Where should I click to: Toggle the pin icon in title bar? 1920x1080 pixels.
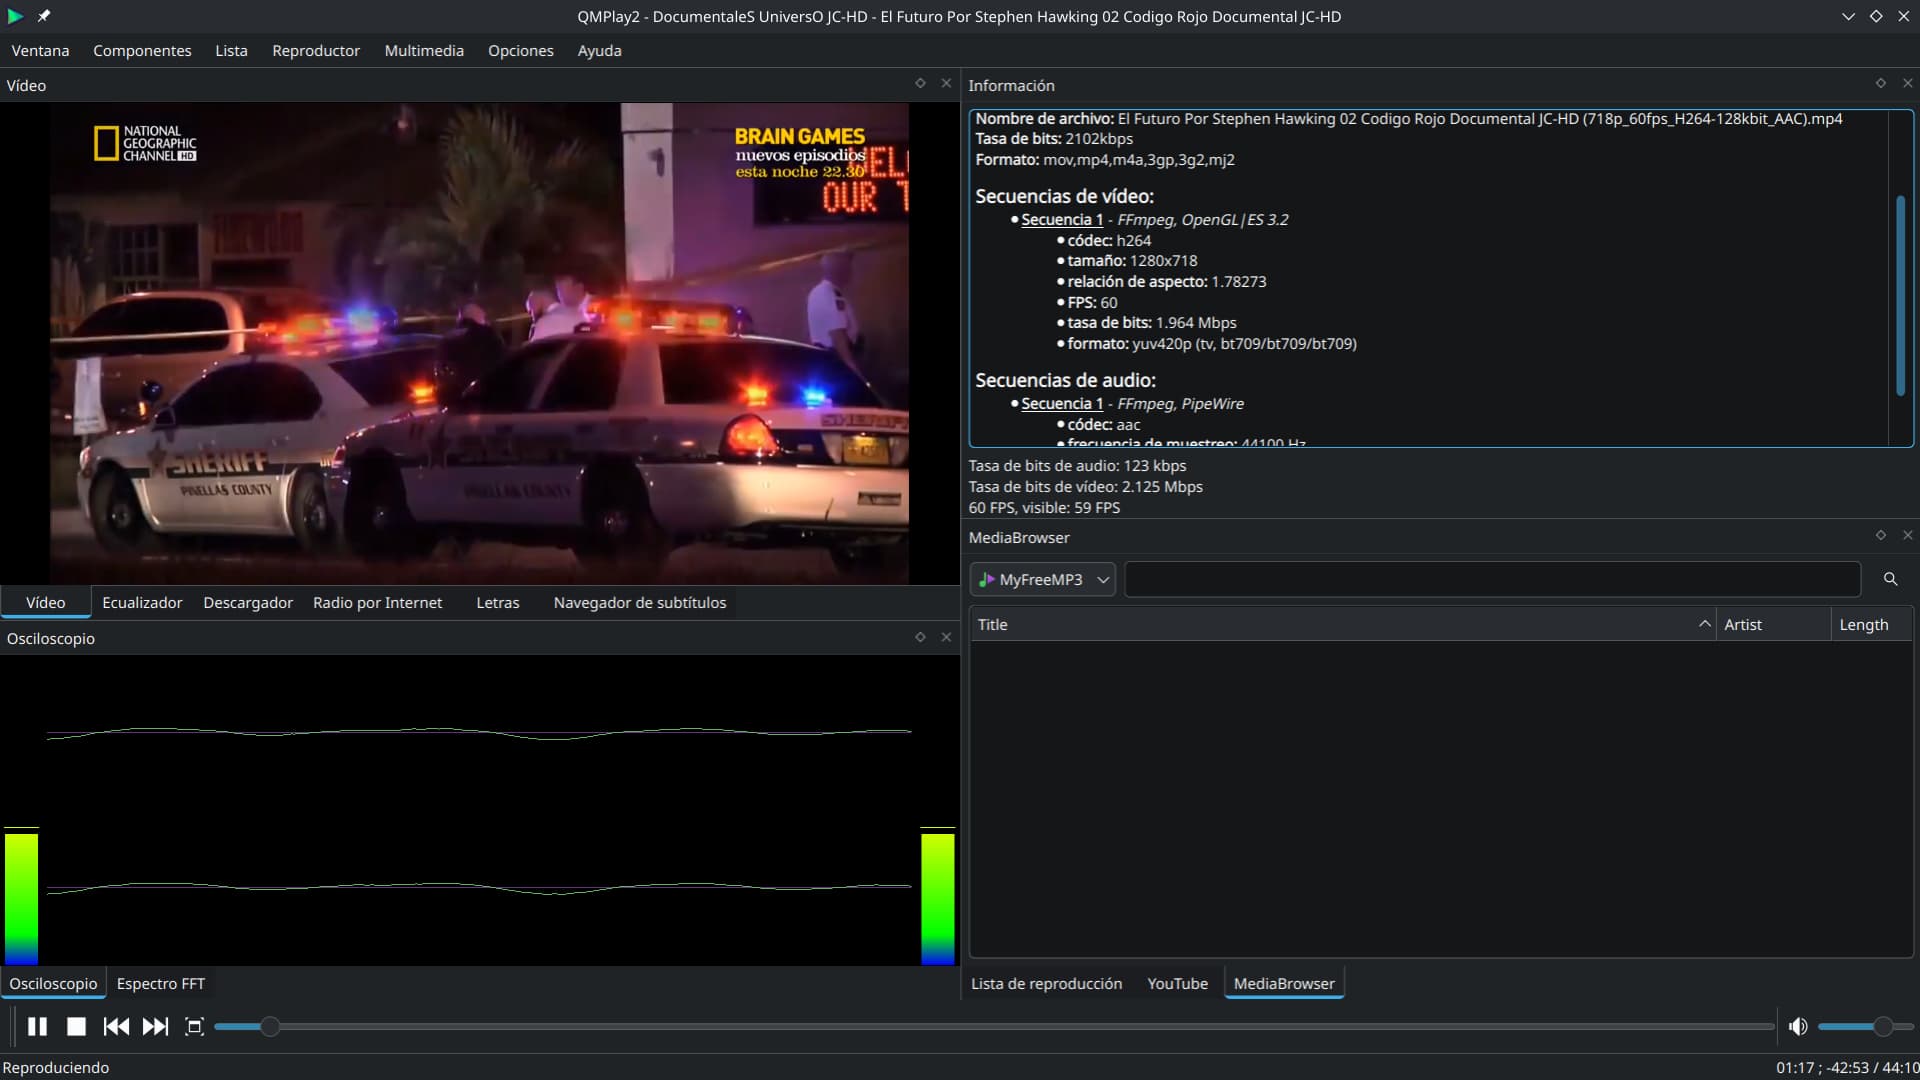(x=44, y=16)
